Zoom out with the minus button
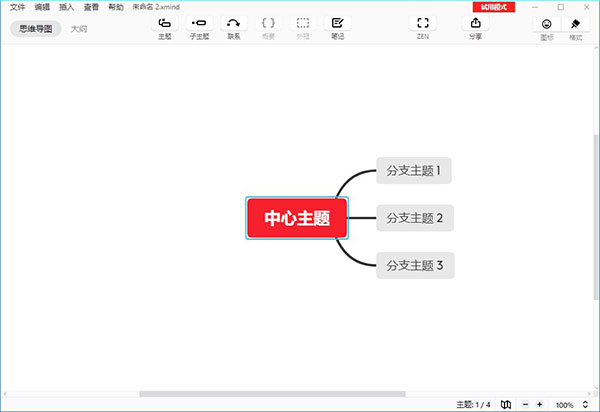600x412 pixels. tap(526, 404)
